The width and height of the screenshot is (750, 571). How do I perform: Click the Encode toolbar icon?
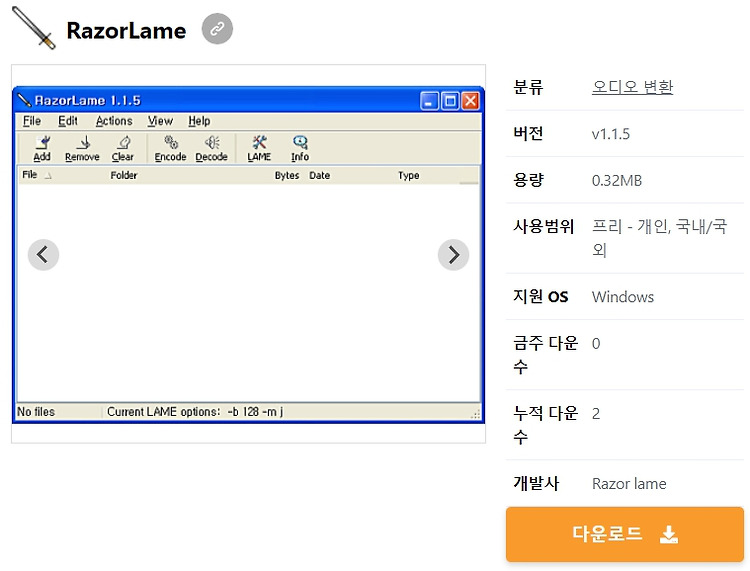170,149
